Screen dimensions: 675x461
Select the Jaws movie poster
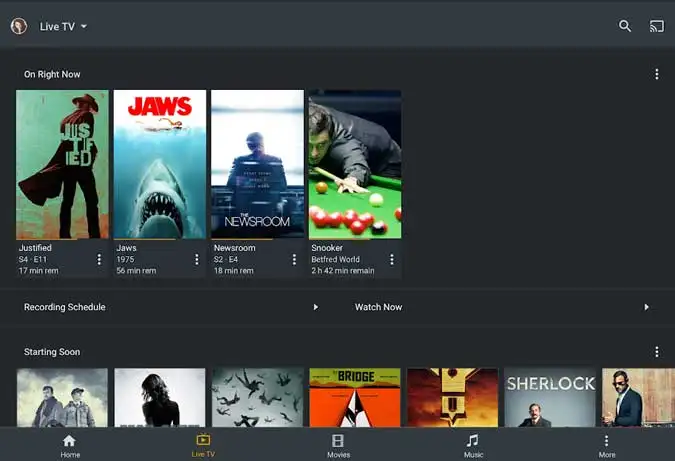tap(160, 164)
